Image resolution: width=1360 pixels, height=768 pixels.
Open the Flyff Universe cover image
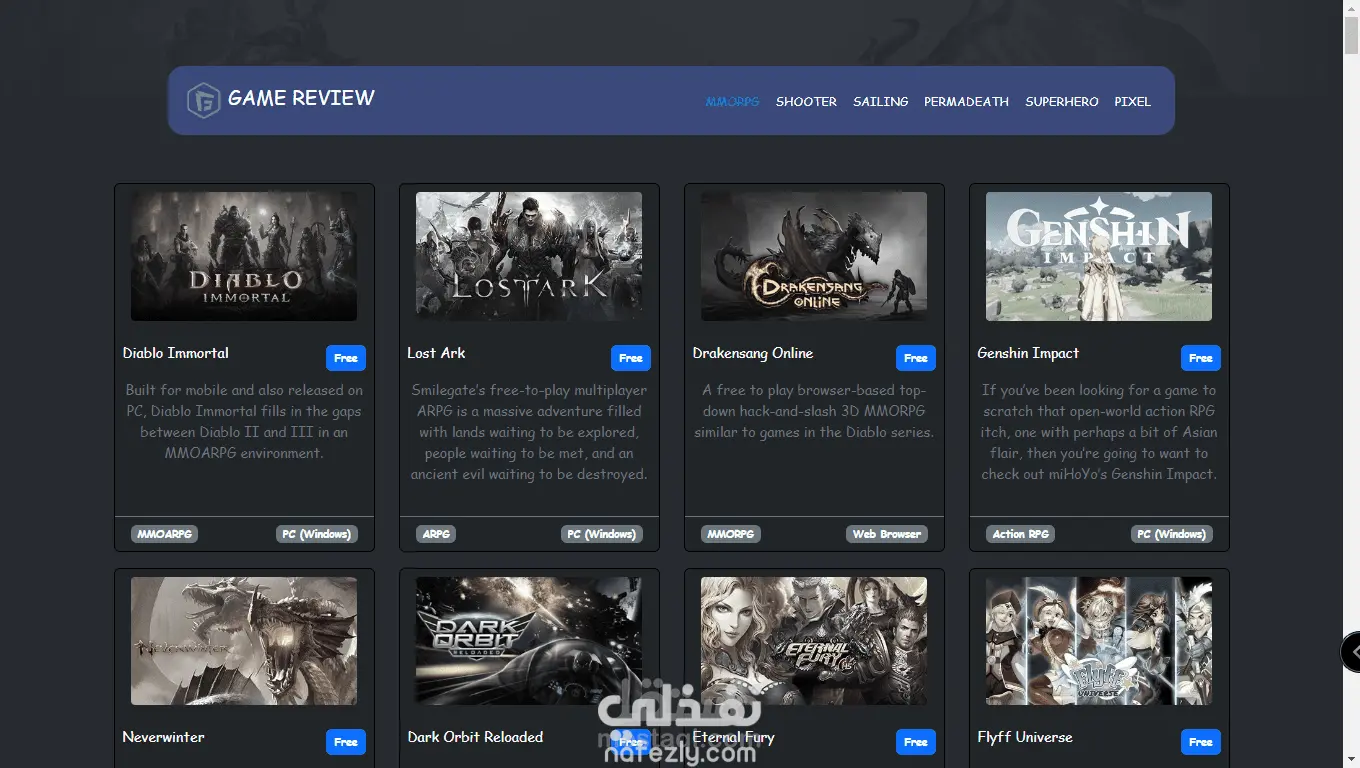point(1099,641)
